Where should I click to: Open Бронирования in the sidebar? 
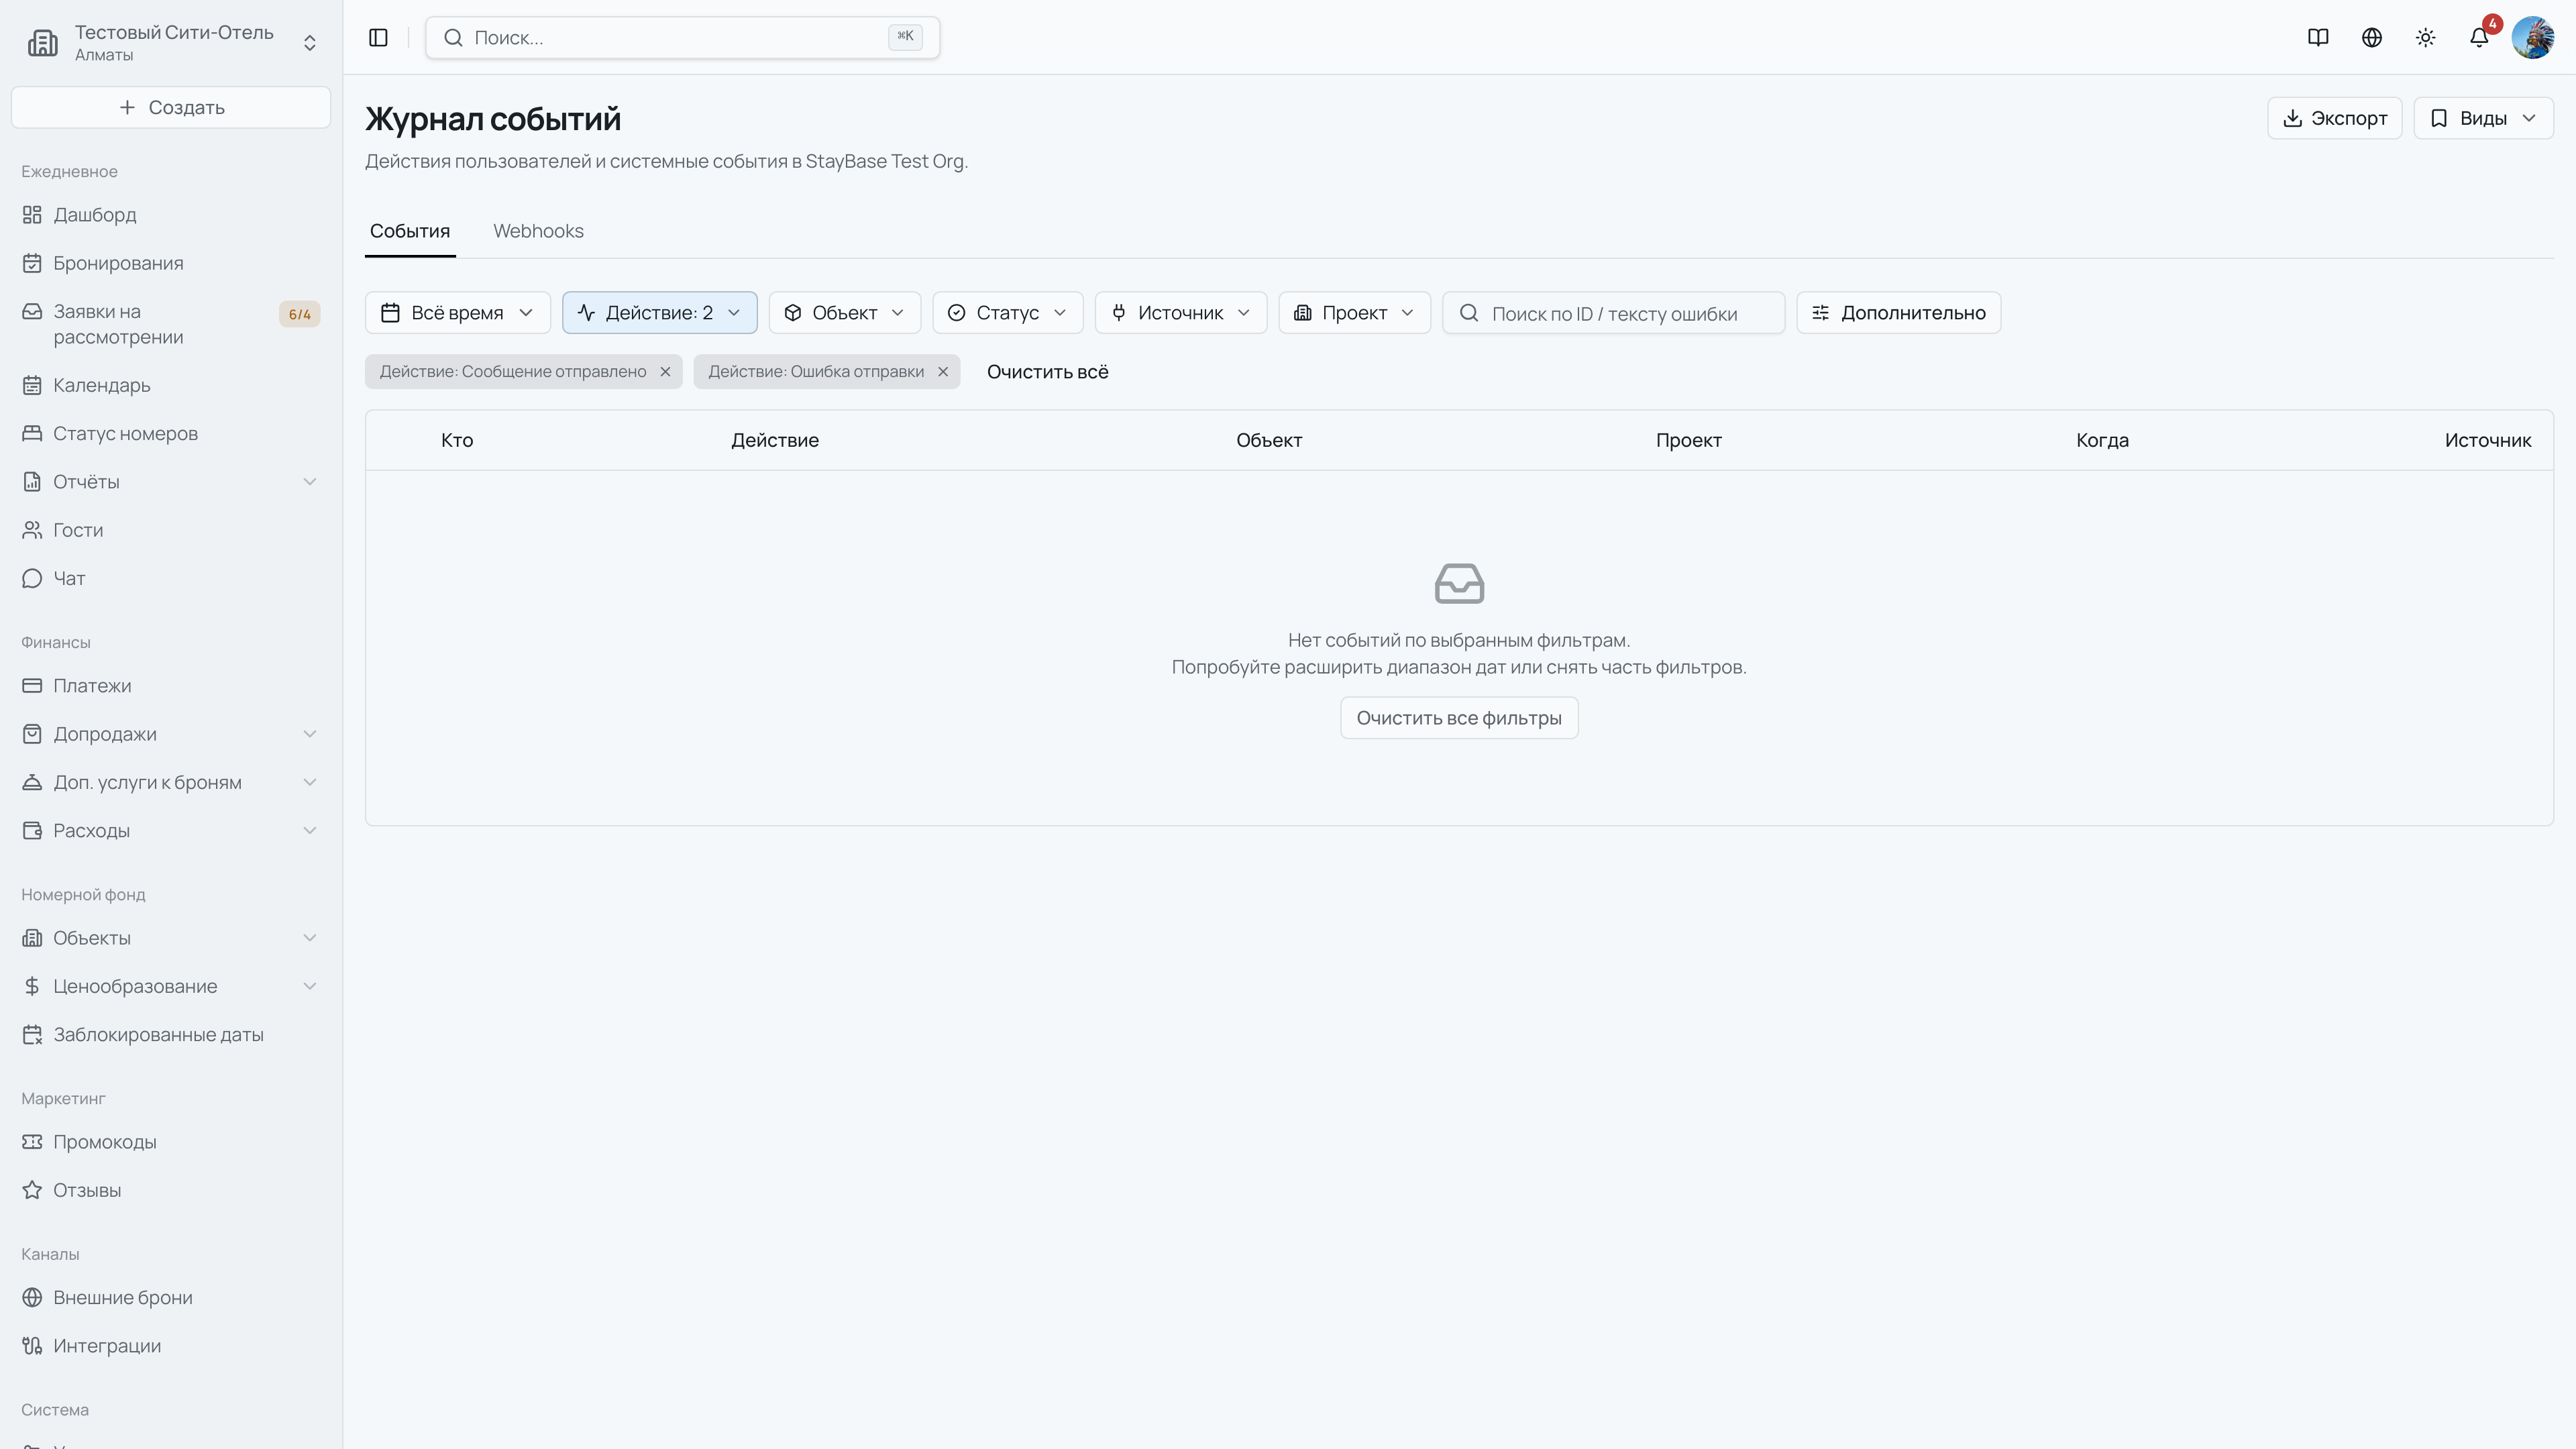(171, 263)
